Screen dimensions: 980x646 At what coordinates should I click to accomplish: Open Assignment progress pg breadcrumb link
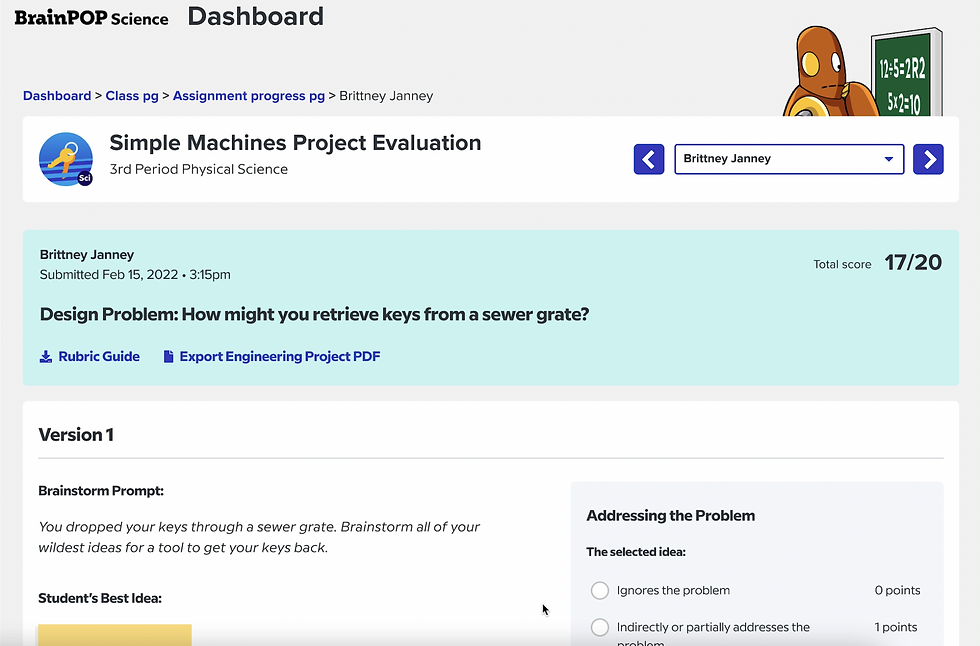(x=249, y=96)
